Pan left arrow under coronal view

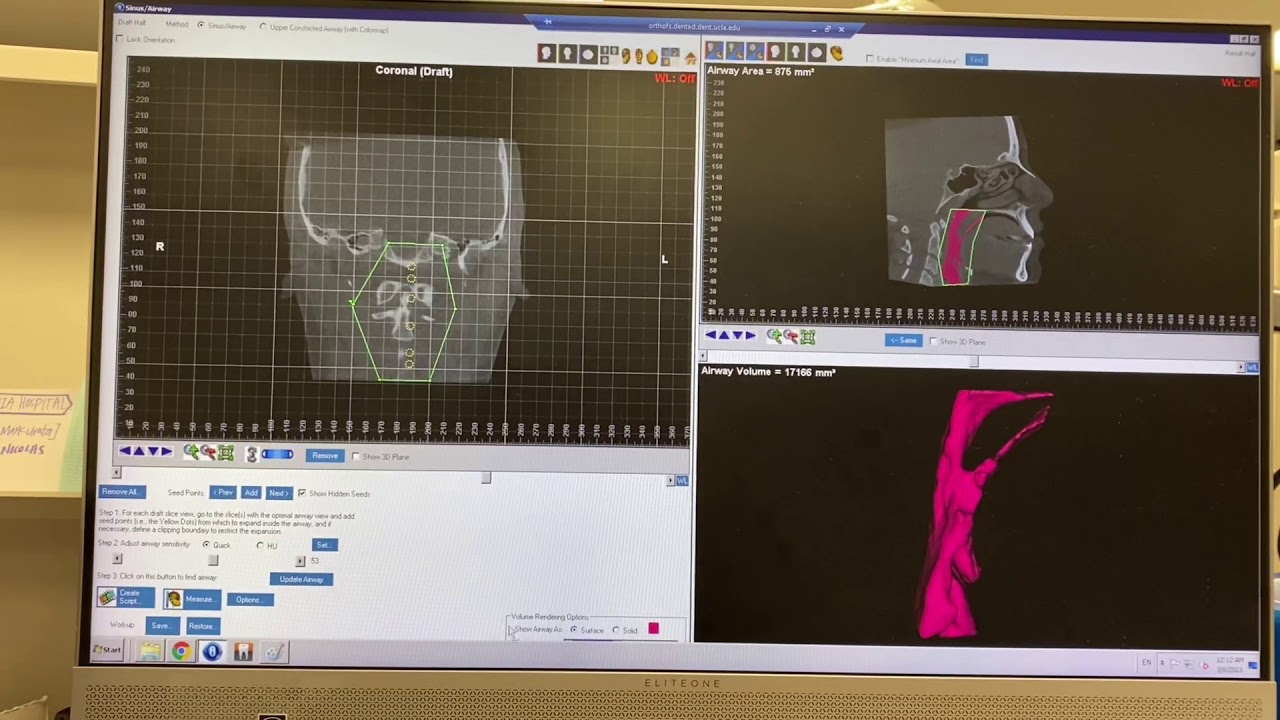(125, 451)
